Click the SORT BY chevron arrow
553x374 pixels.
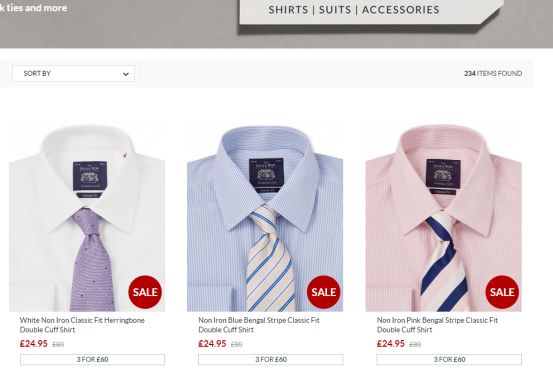tap(126, 74)
